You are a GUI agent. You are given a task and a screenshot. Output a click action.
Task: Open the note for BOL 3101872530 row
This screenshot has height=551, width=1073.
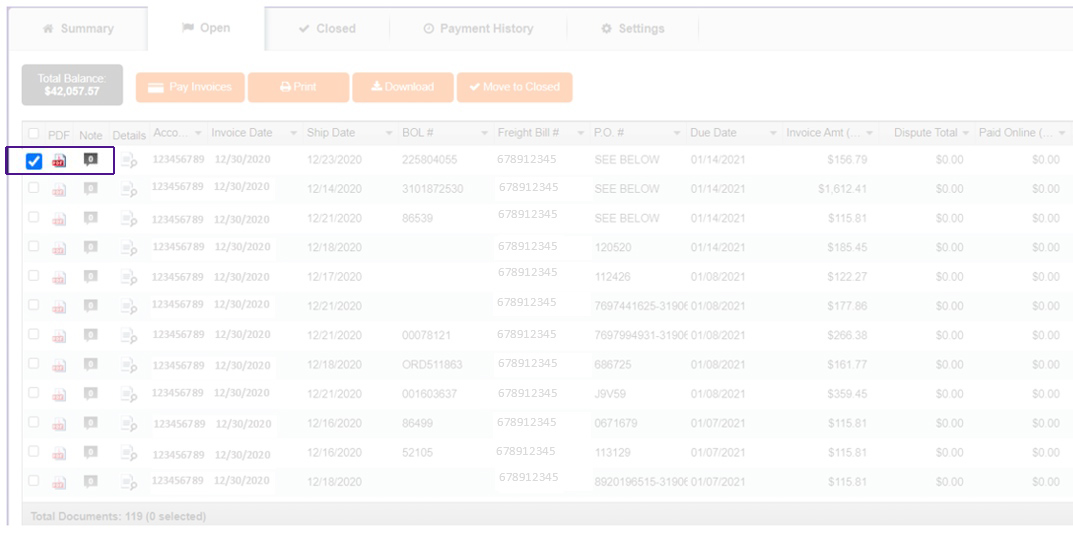[90, 189]
